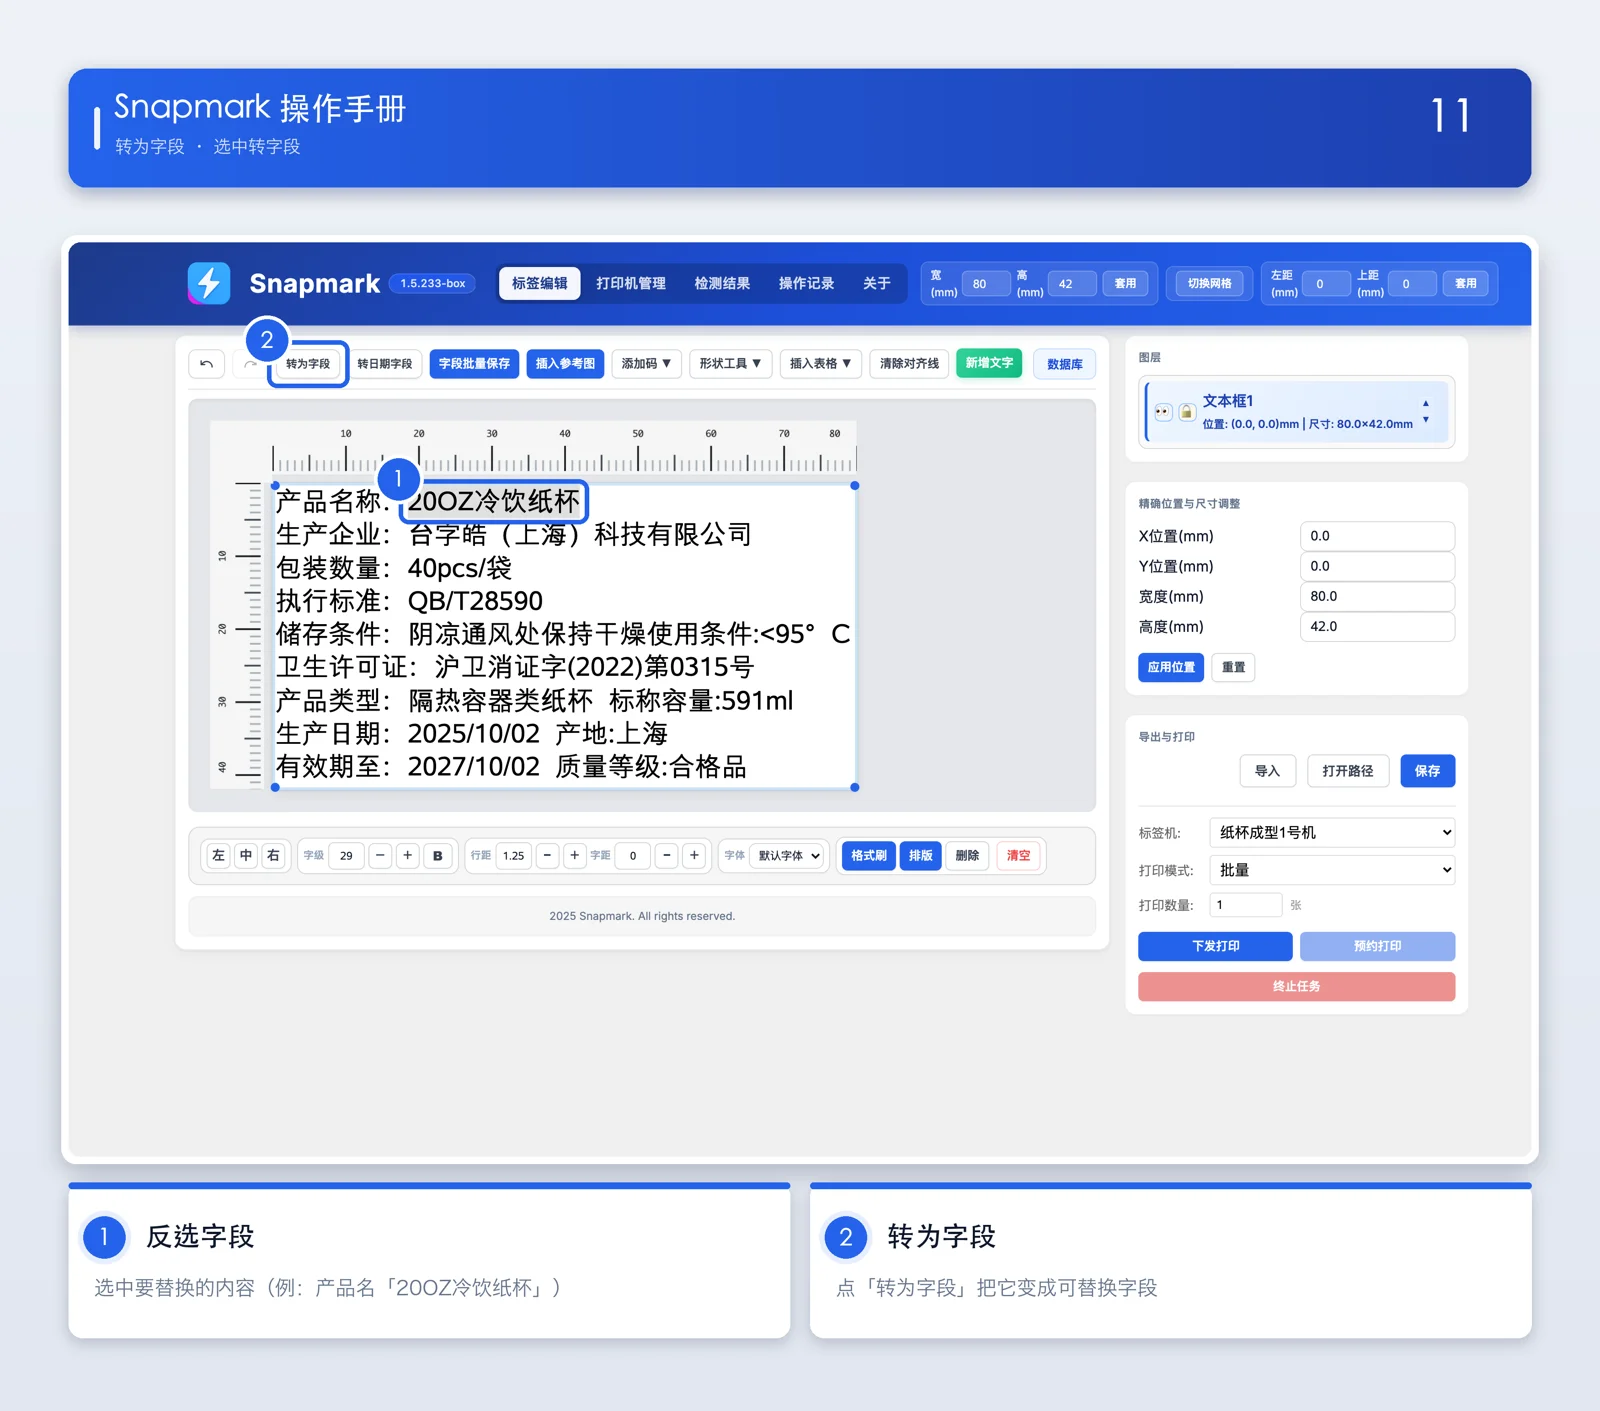Increase font size with the 字级 plus button
The height and width of the screenshot is (1411, 1600).
pos(408,856)
